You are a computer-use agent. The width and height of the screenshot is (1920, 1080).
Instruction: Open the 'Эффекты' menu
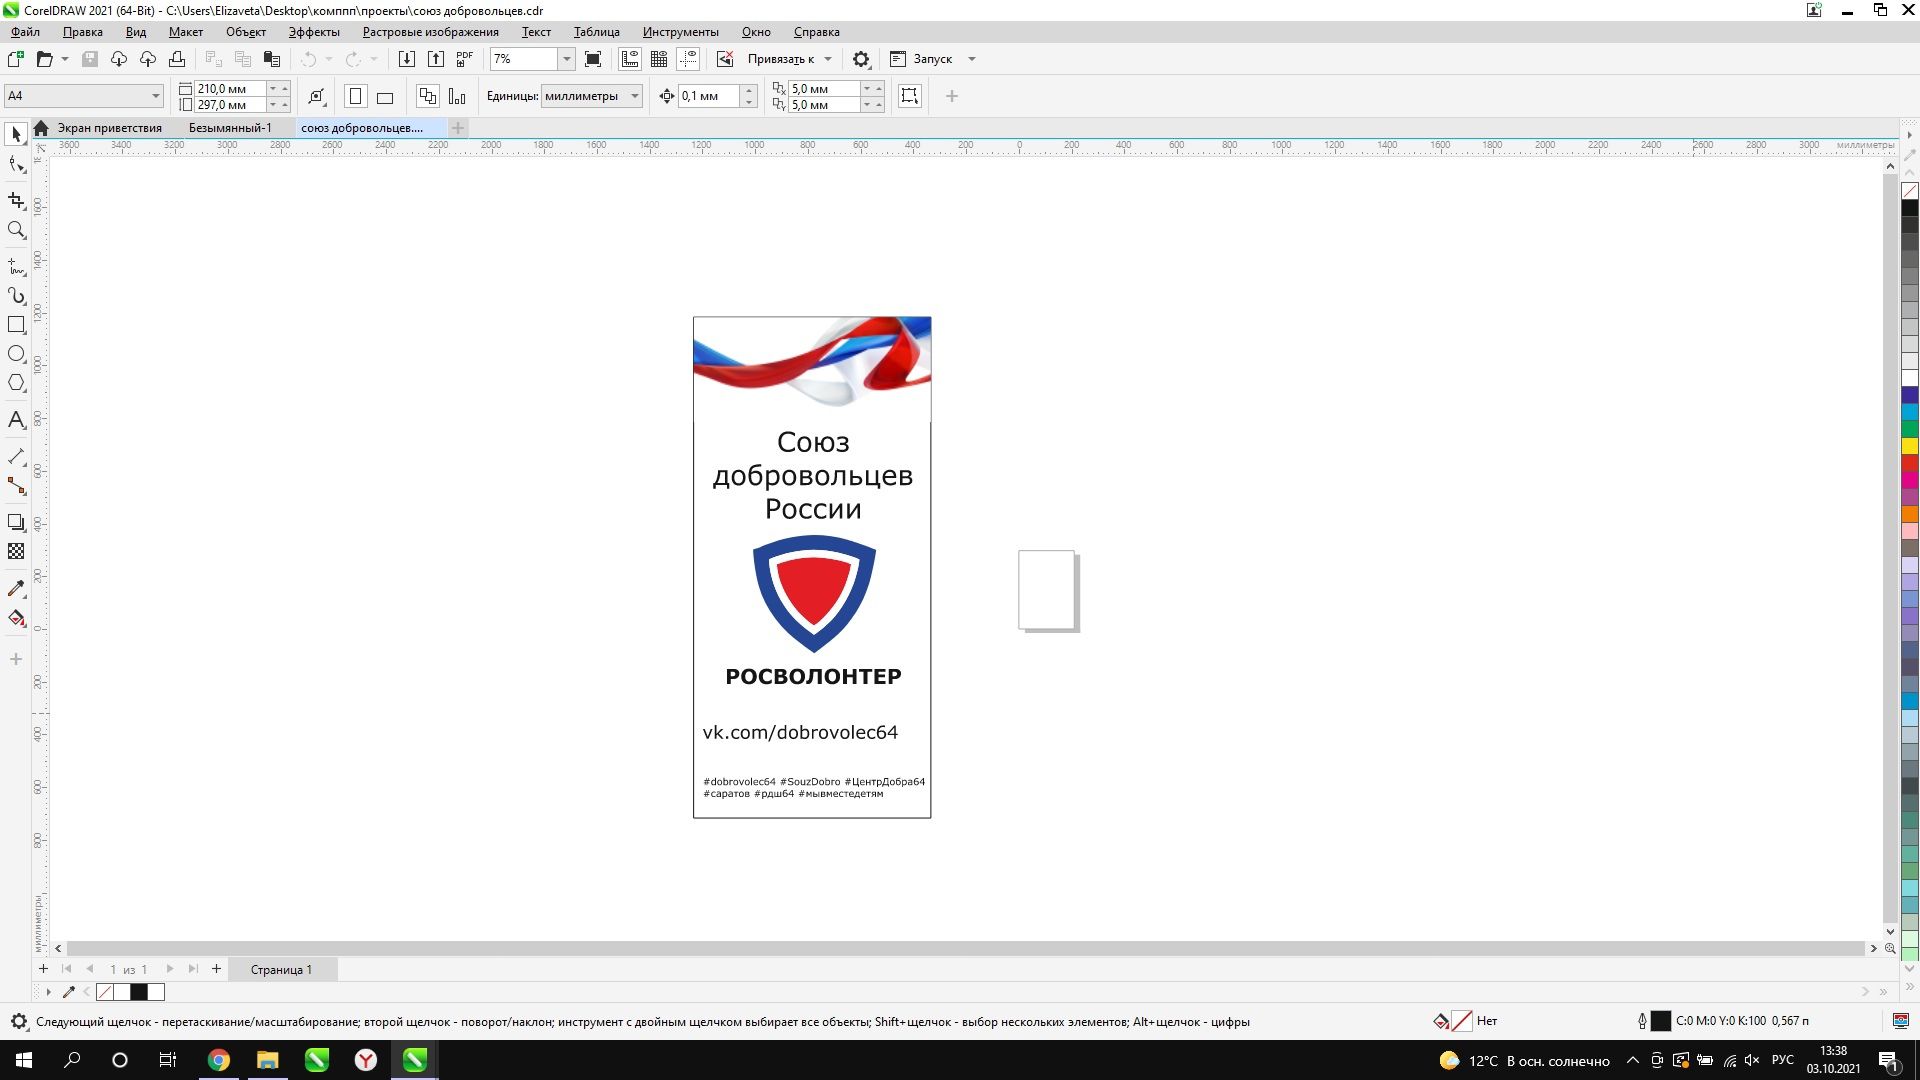point(314,32)
